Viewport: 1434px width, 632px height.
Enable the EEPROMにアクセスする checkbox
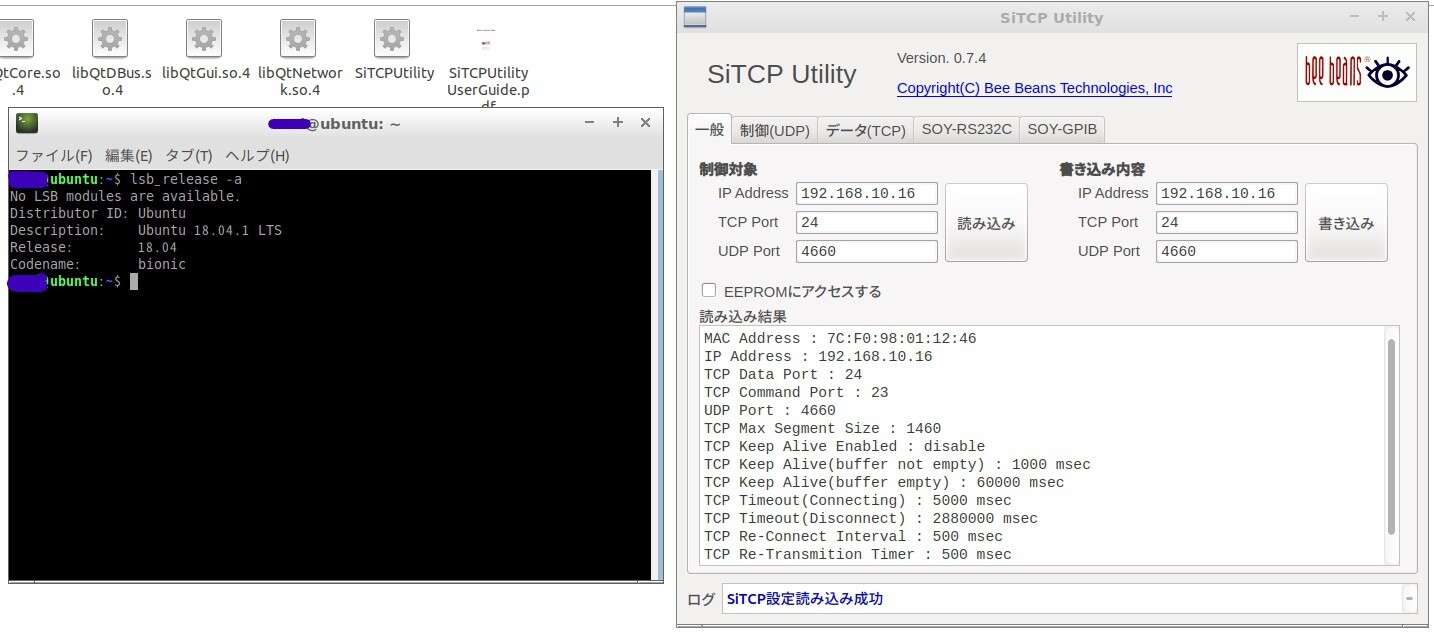[709, 290]
